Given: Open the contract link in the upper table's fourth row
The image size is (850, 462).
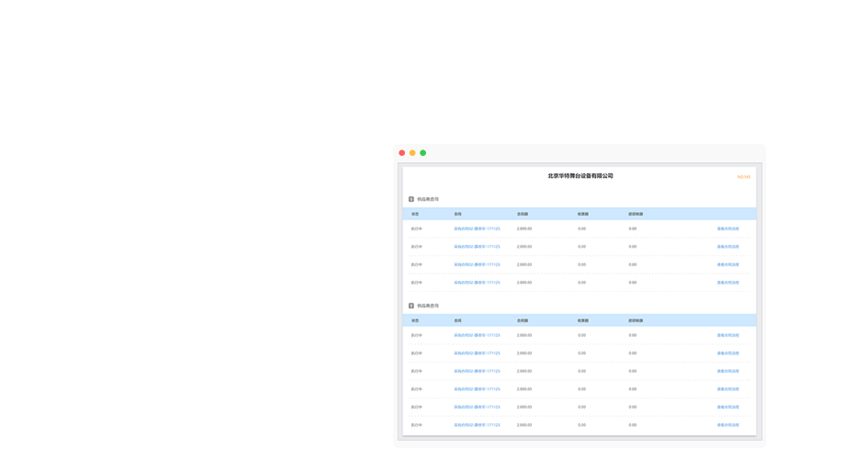Looking at the screenshot, I should [477, 283].
